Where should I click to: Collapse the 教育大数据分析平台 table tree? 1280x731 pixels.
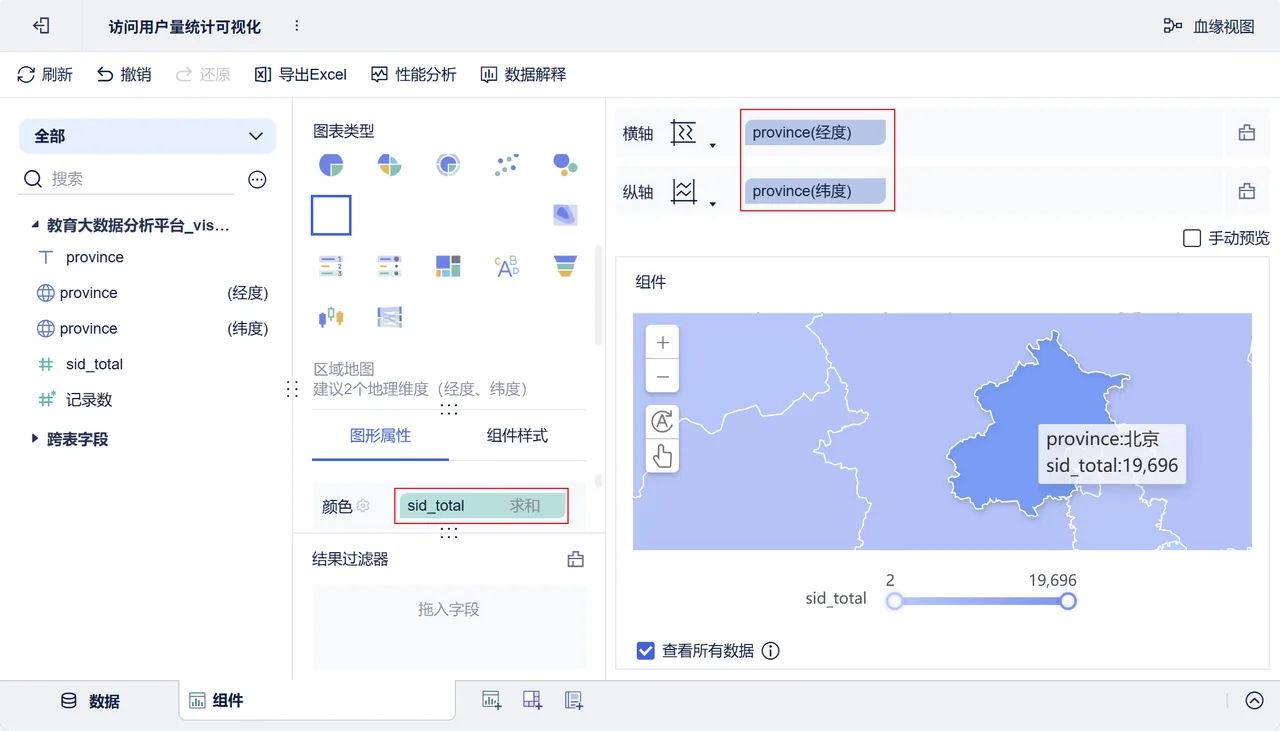coord(35,226)
